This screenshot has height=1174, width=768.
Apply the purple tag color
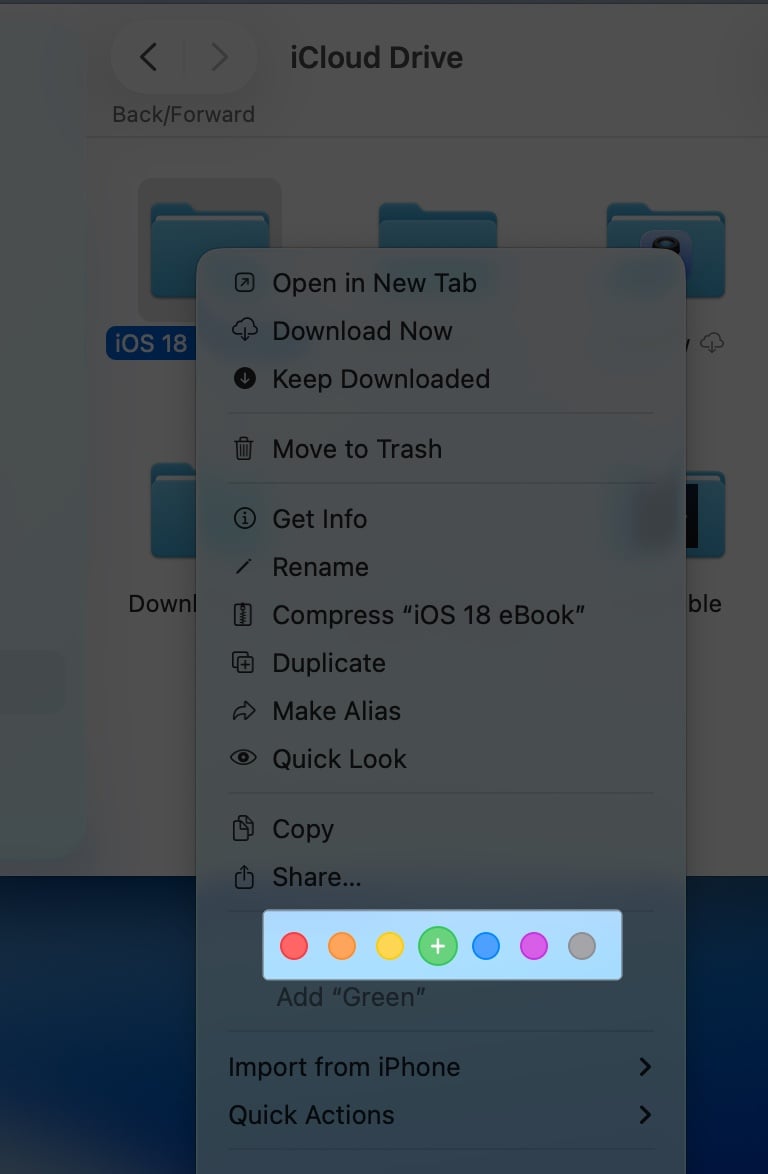coord(534,946)
